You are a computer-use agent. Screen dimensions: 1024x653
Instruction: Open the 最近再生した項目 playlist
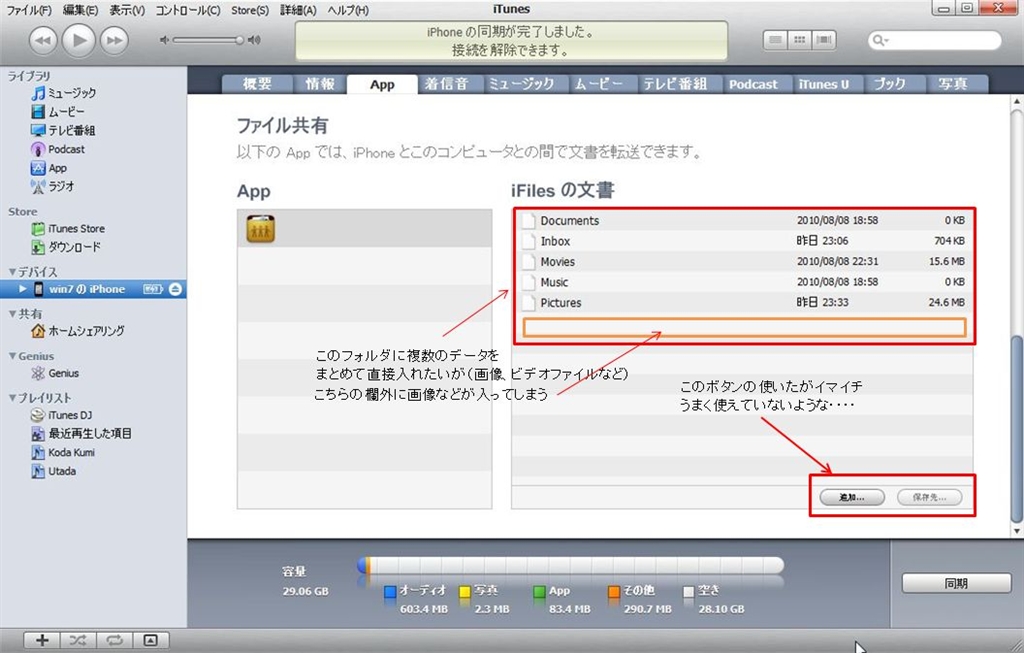(x=81, y=434)
